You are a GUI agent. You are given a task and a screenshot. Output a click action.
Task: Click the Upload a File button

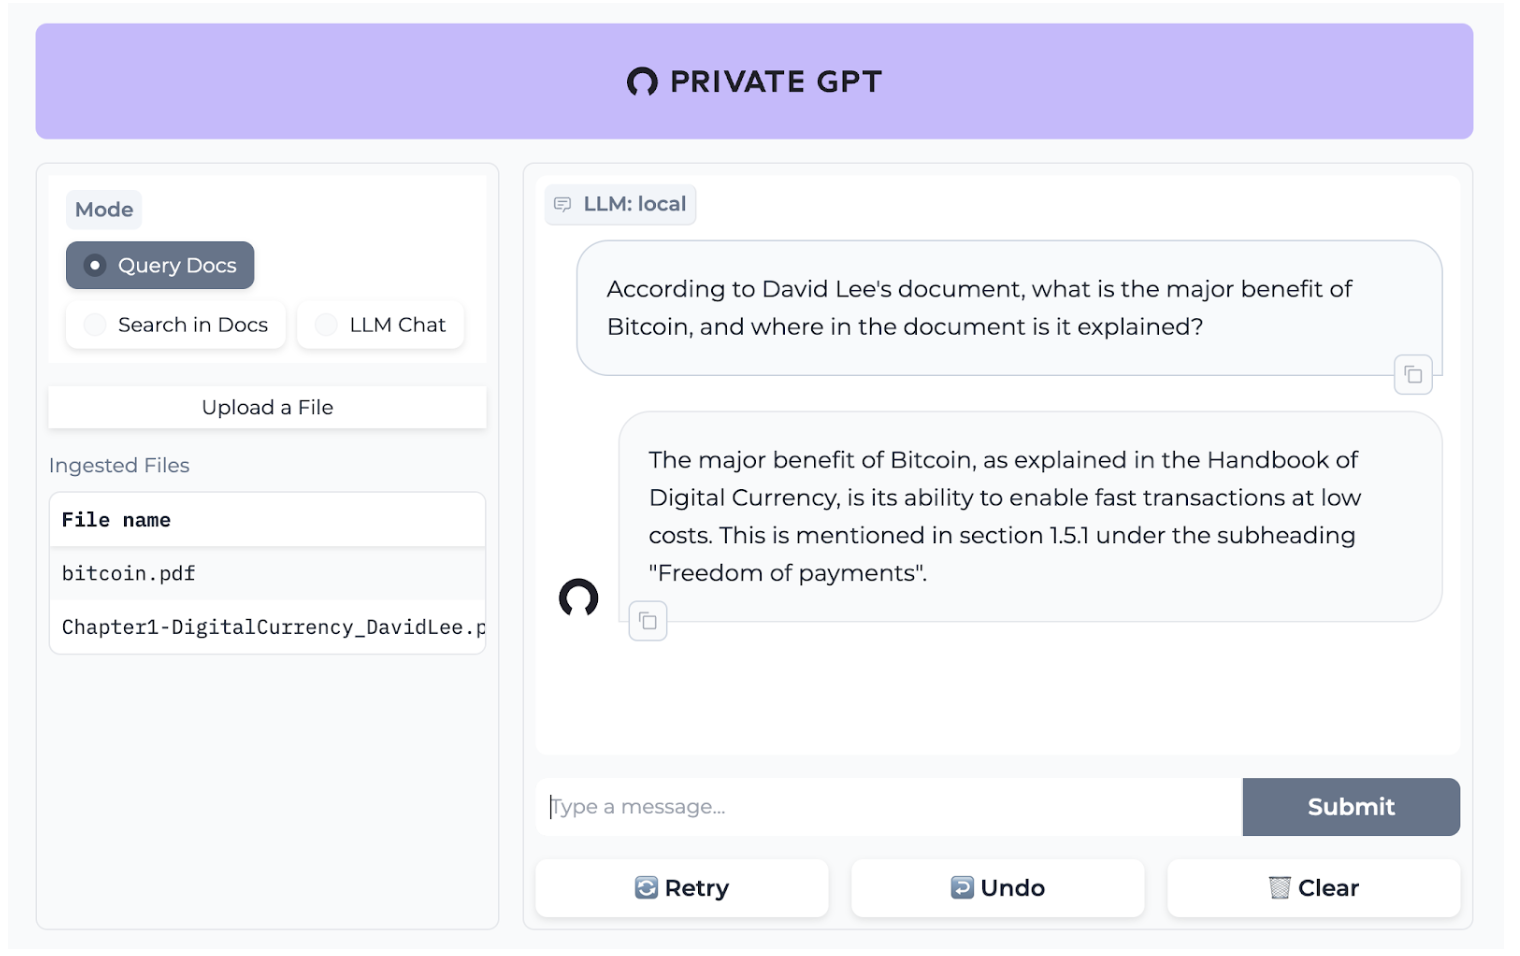(x=266, y=407)
